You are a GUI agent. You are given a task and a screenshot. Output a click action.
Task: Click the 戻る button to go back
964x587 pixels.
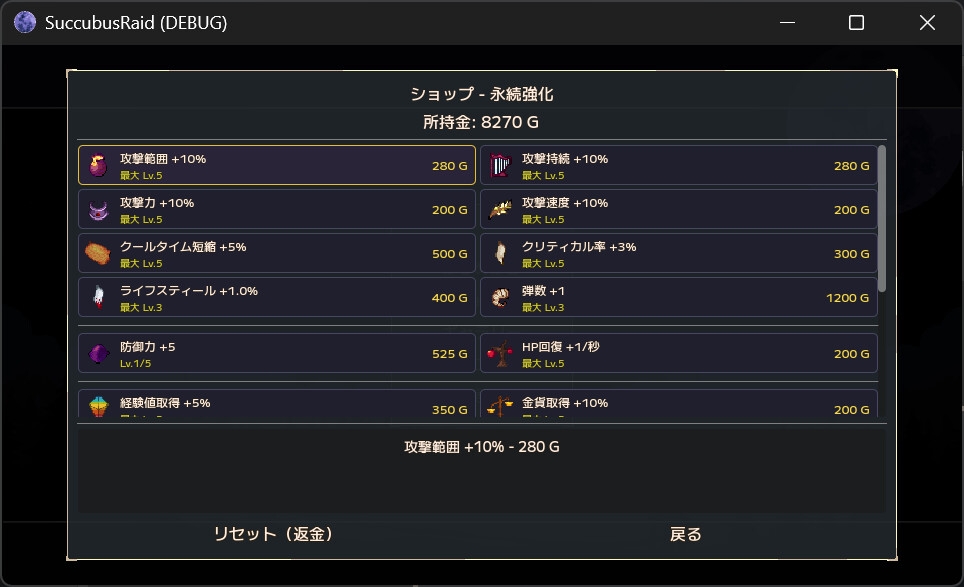[x=685, y=534]
